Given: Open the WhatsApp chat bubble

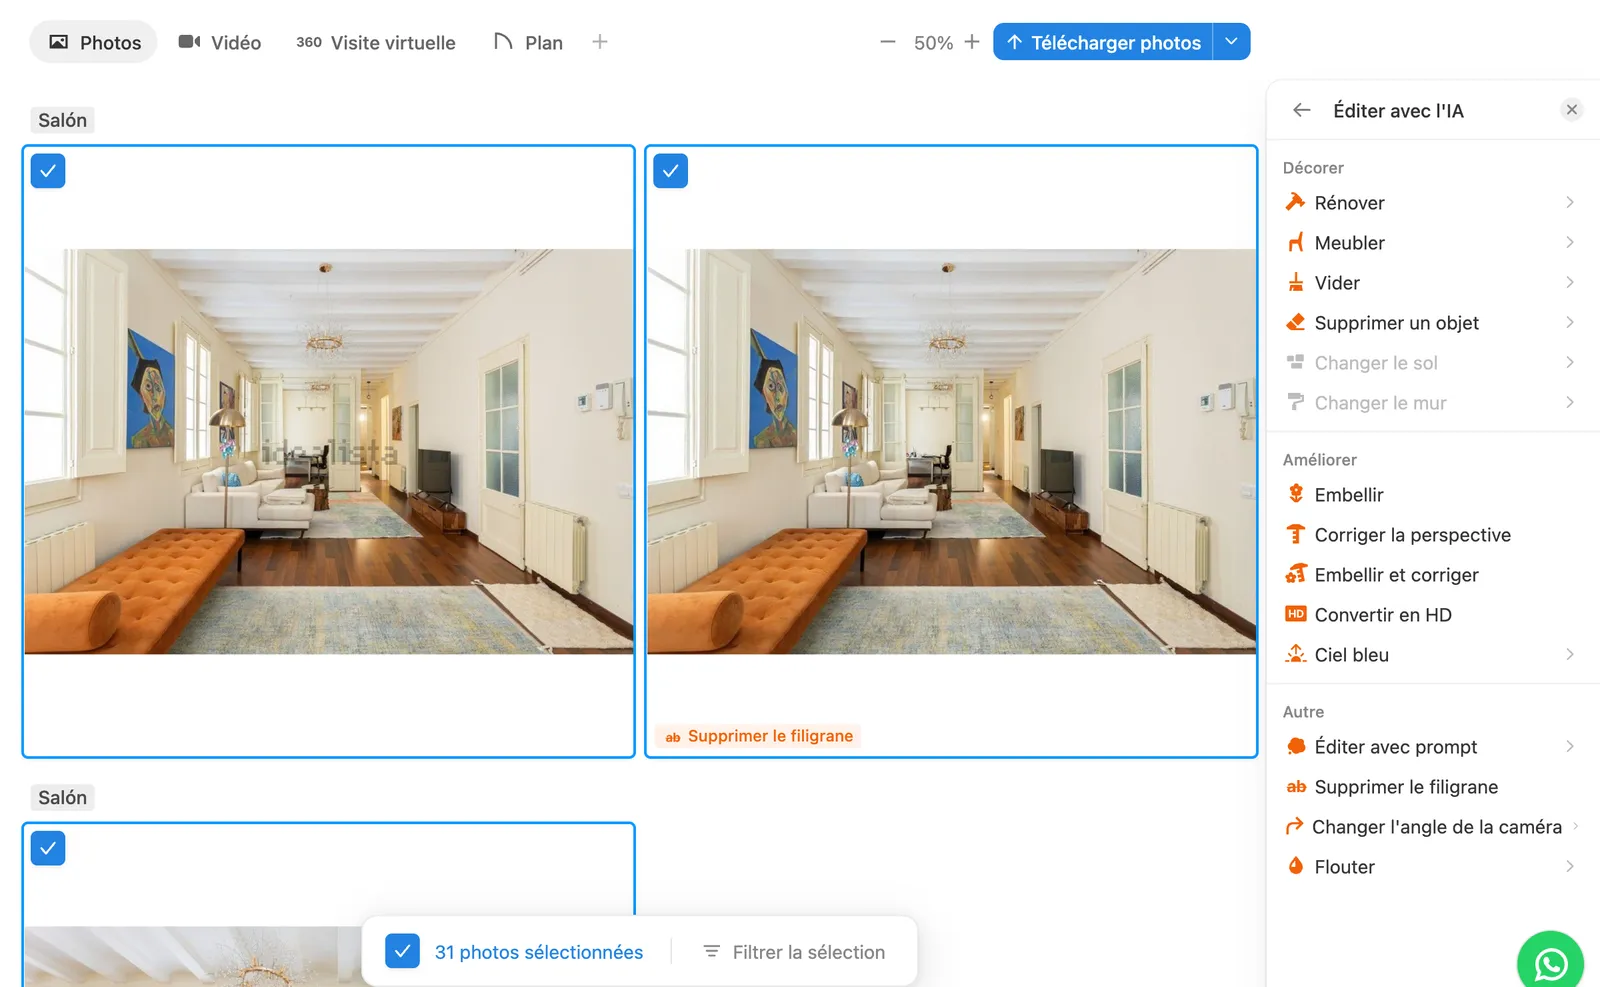Looking at the screenshot, I should point(1550,962).
